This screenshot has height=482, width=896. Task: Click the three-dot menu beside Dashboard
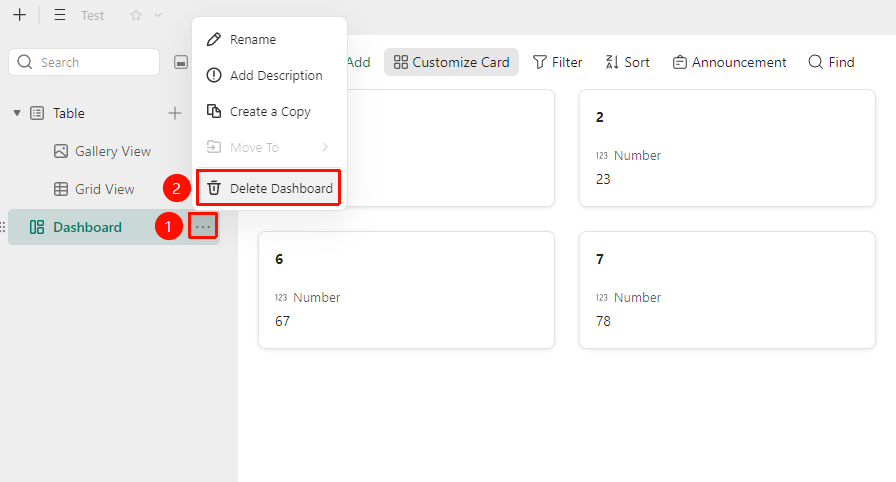(203, 227)
